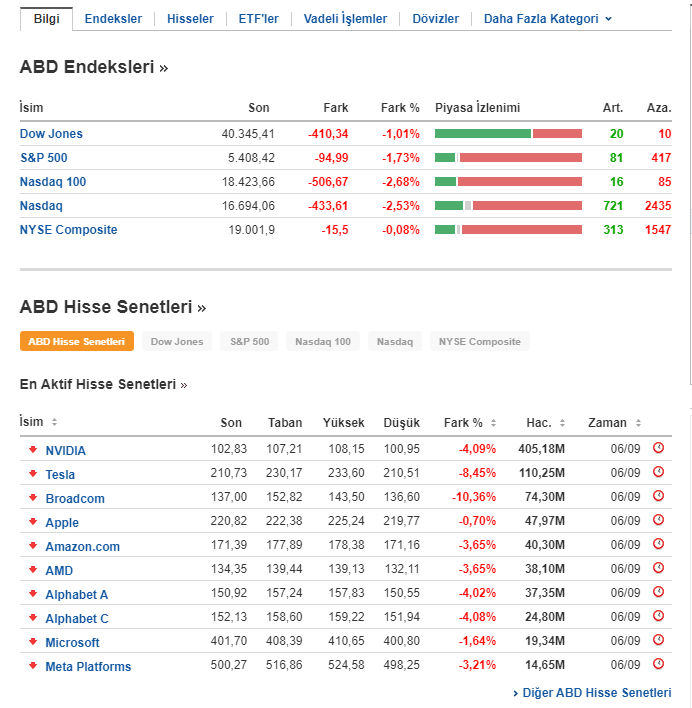Click the red down arrow beside Broadcom
Viewport: 692px width, 708px height.
pyautogui.click(x=32, y=498)
